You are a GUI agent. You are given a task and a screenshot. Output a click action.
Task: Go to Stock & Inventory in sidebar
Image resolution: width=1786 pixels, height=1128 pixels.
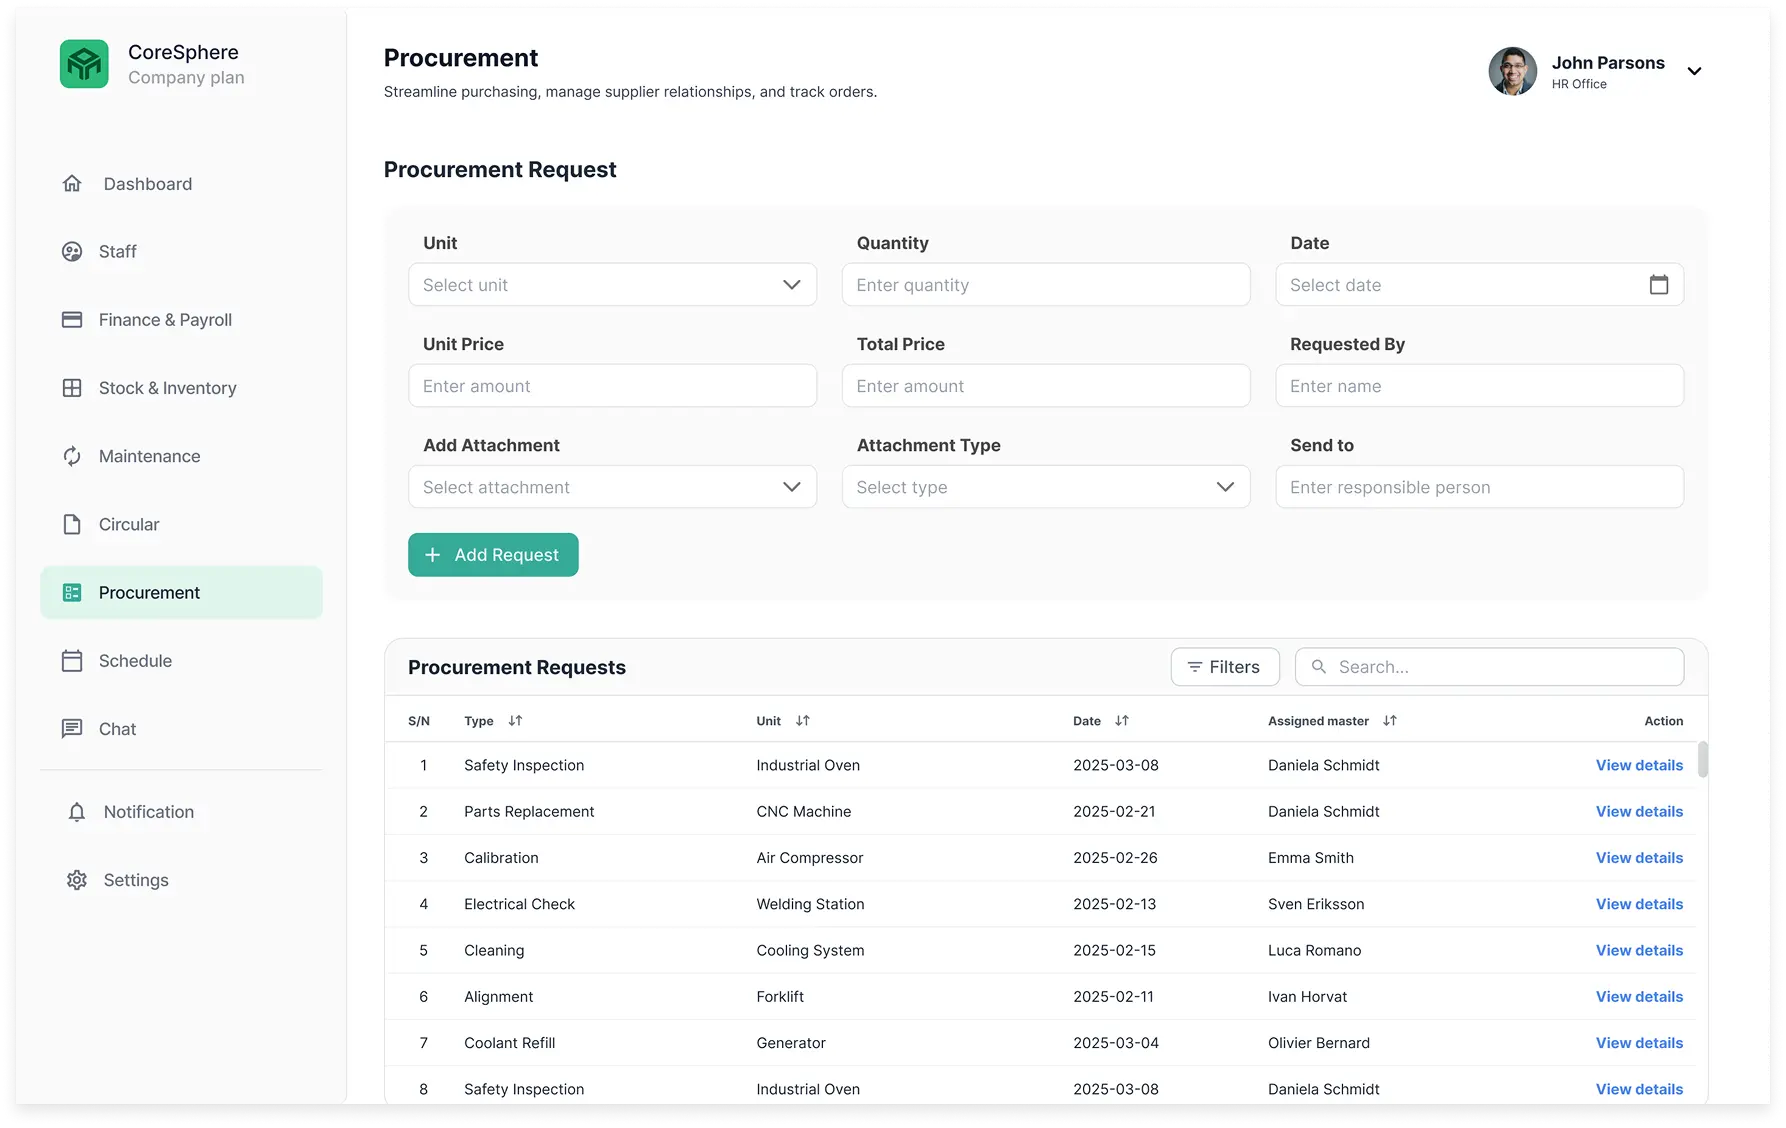[167, 388]
